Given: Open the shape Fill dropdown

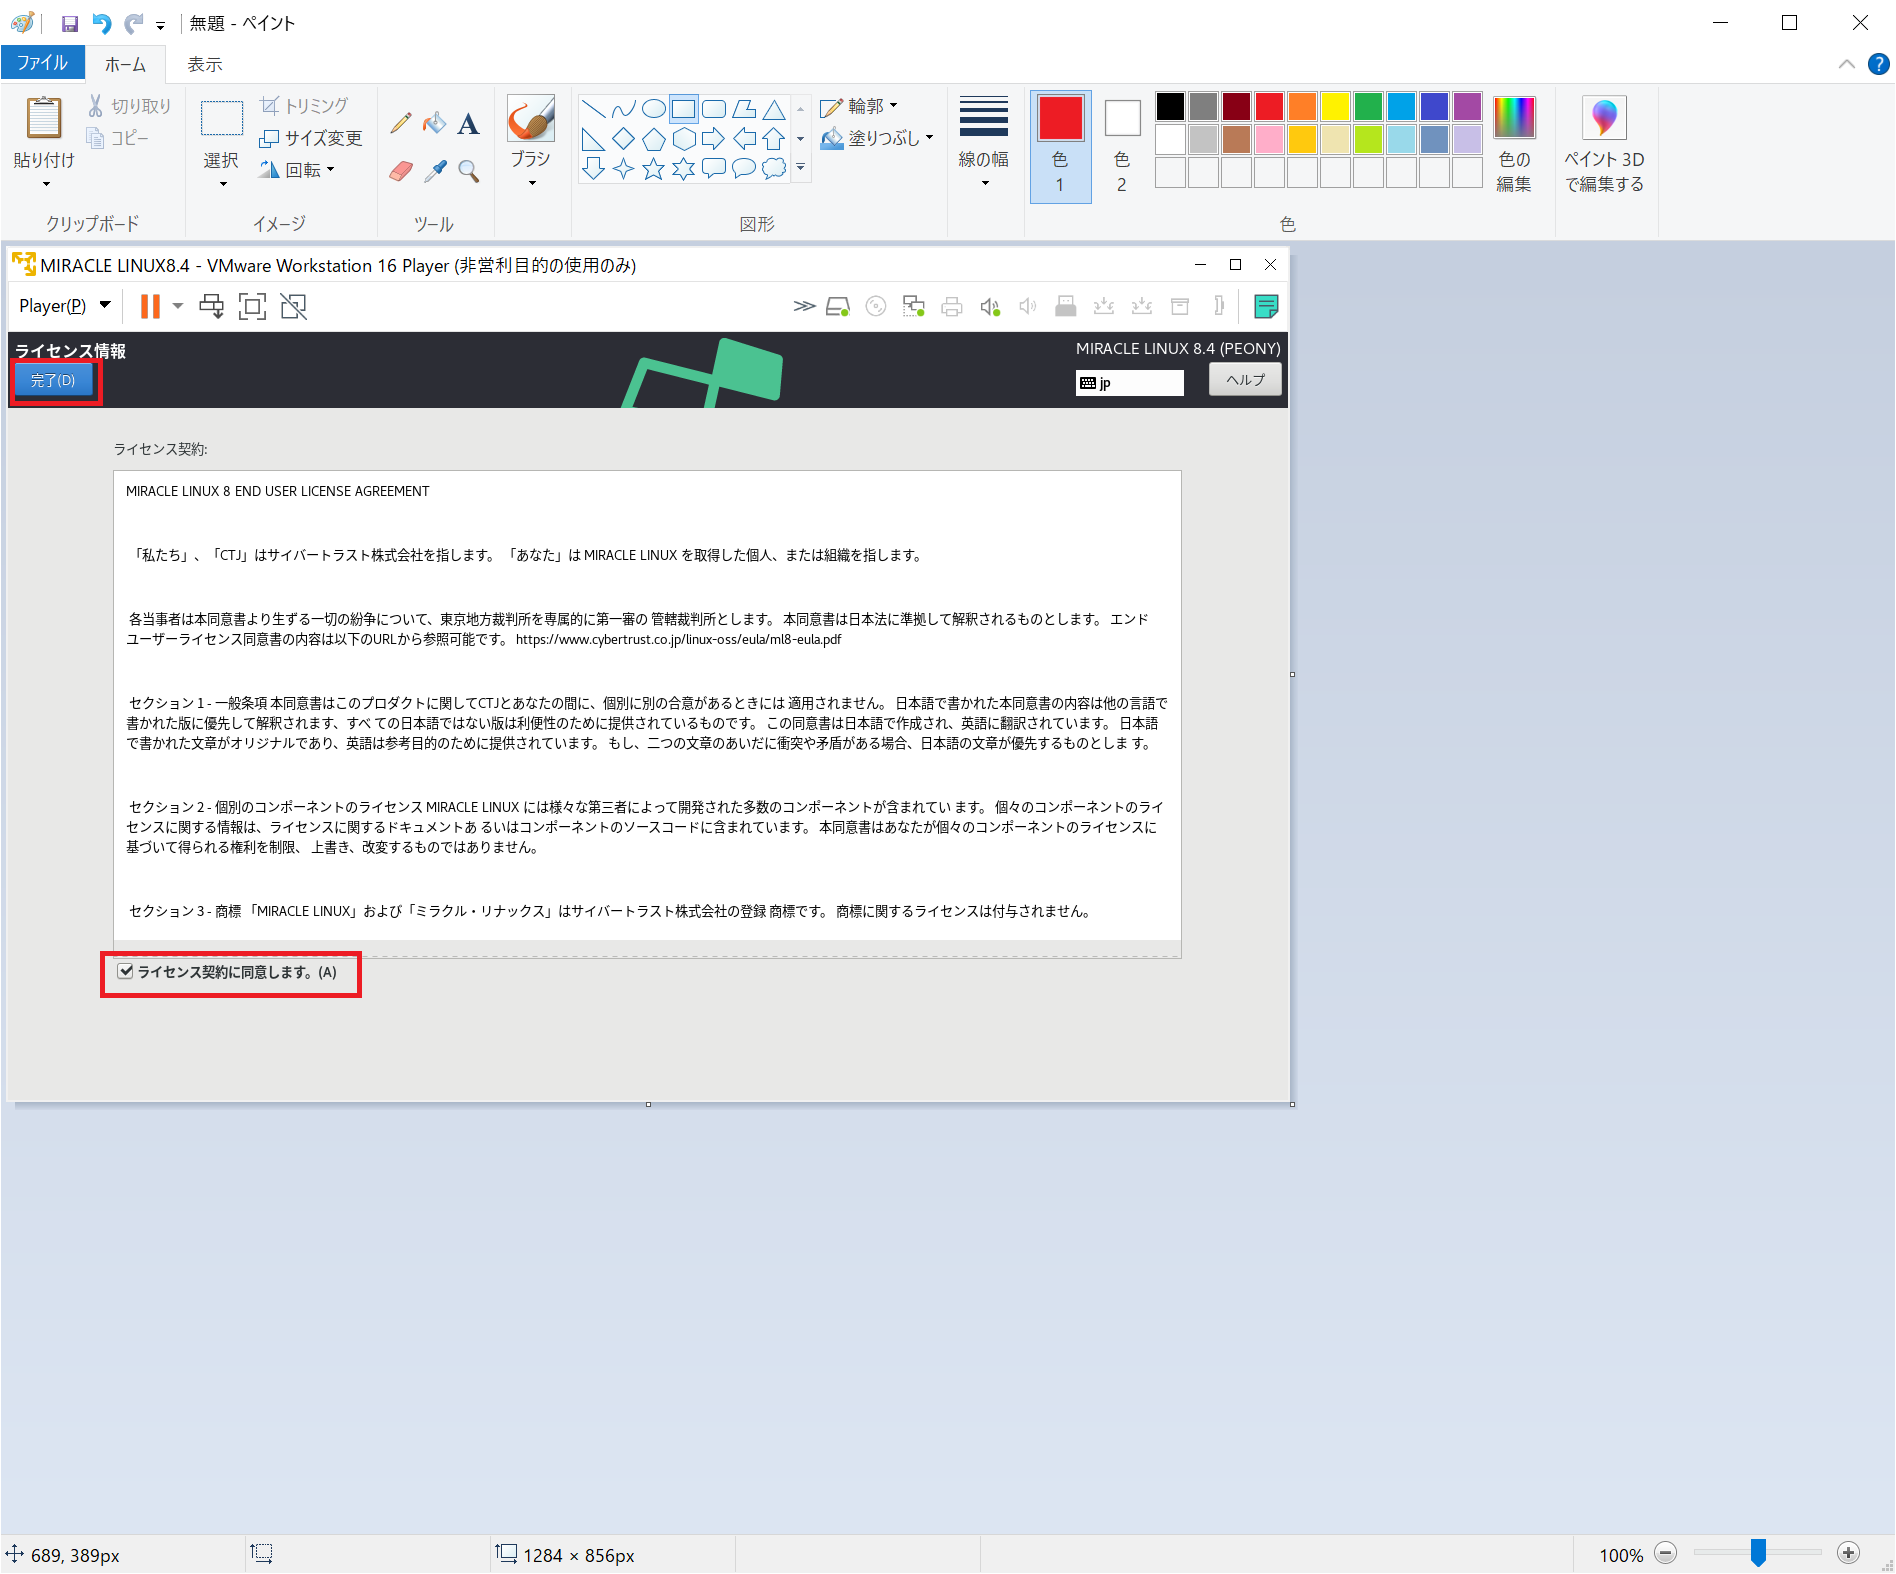Looking at the screenshot, I should click(x=877, y=138).
